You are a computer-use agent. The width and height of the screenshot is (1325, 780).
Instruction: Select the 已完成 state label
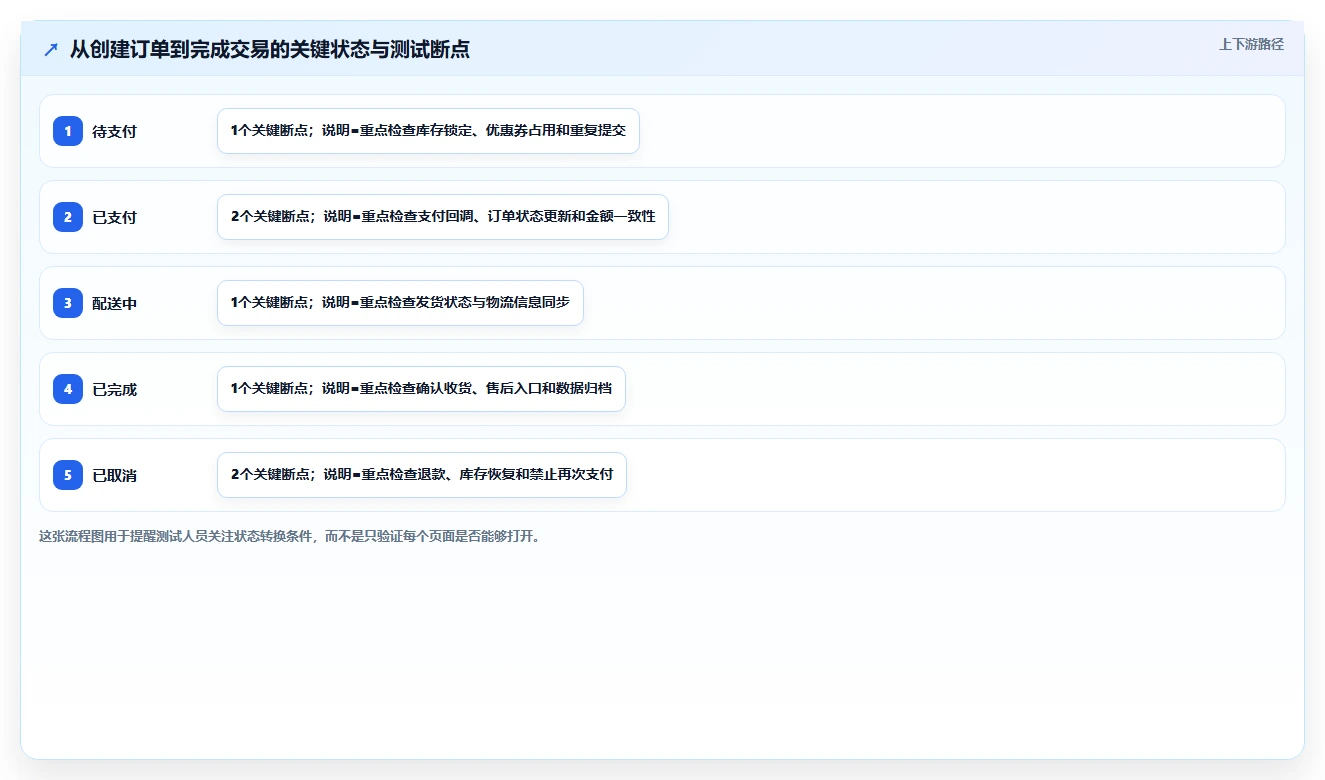pyautogui.click(x=114, y=389)
